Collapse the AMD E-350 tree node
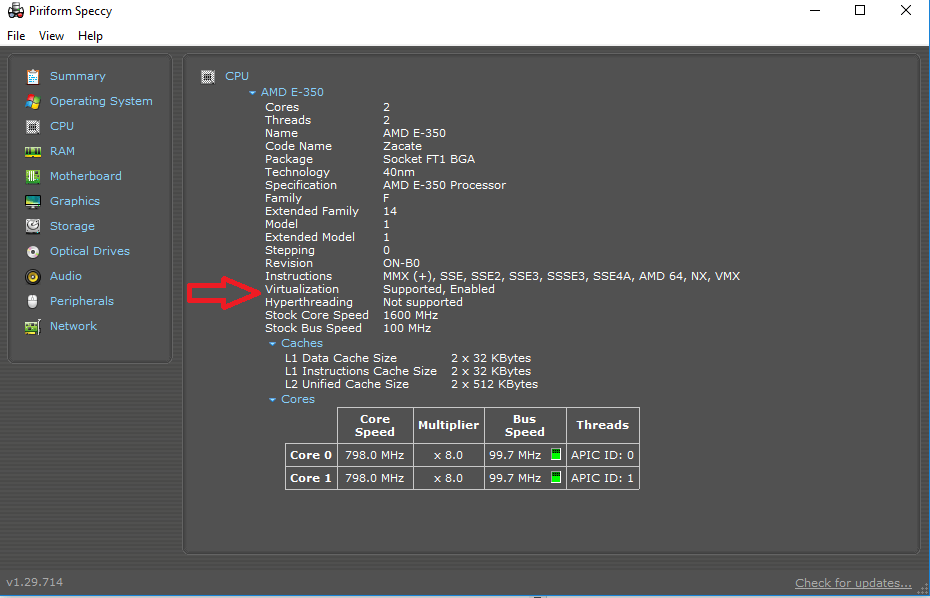 [253, 93]
